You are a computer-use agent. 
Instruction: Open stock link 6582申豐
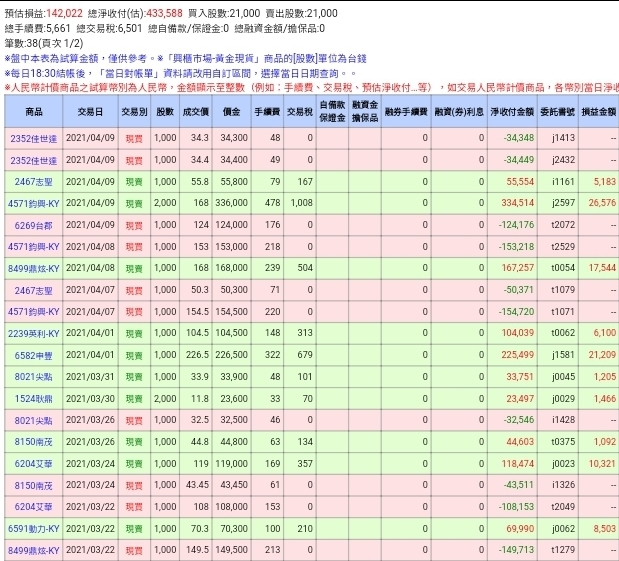pos(34,355)
